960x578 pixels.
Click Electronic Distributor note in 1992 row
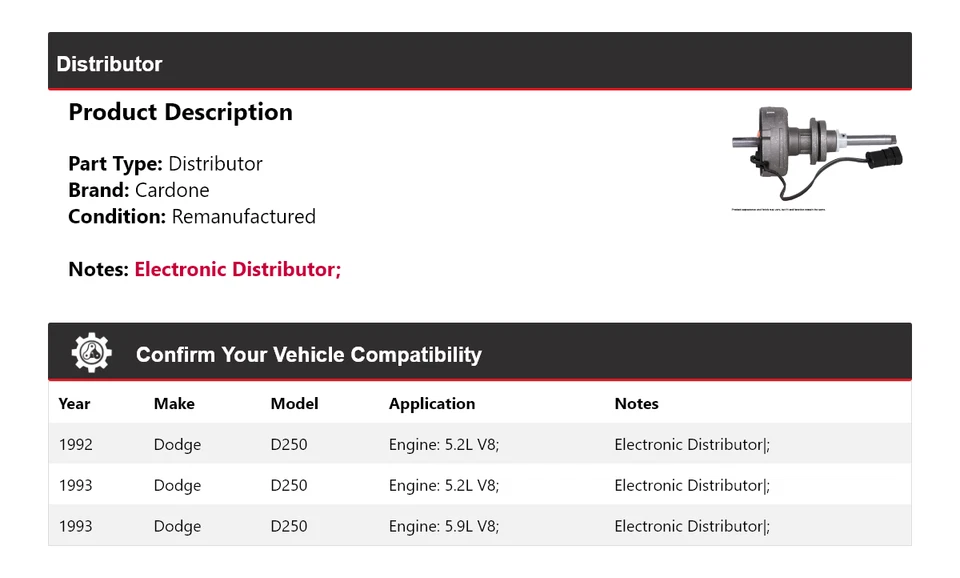tap(691, 445)
